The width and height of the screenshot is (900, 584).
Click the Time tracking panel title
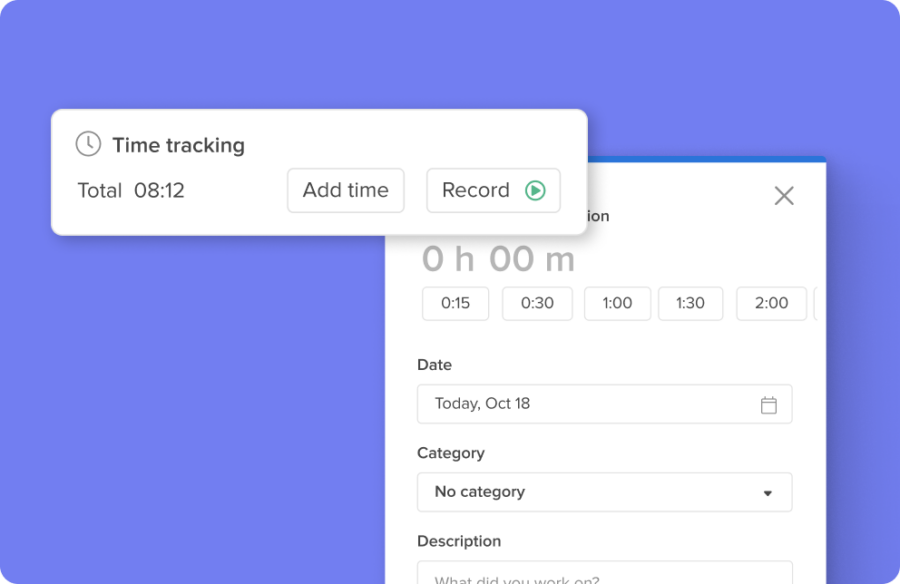pyautogui.click(x=180, y=145)
